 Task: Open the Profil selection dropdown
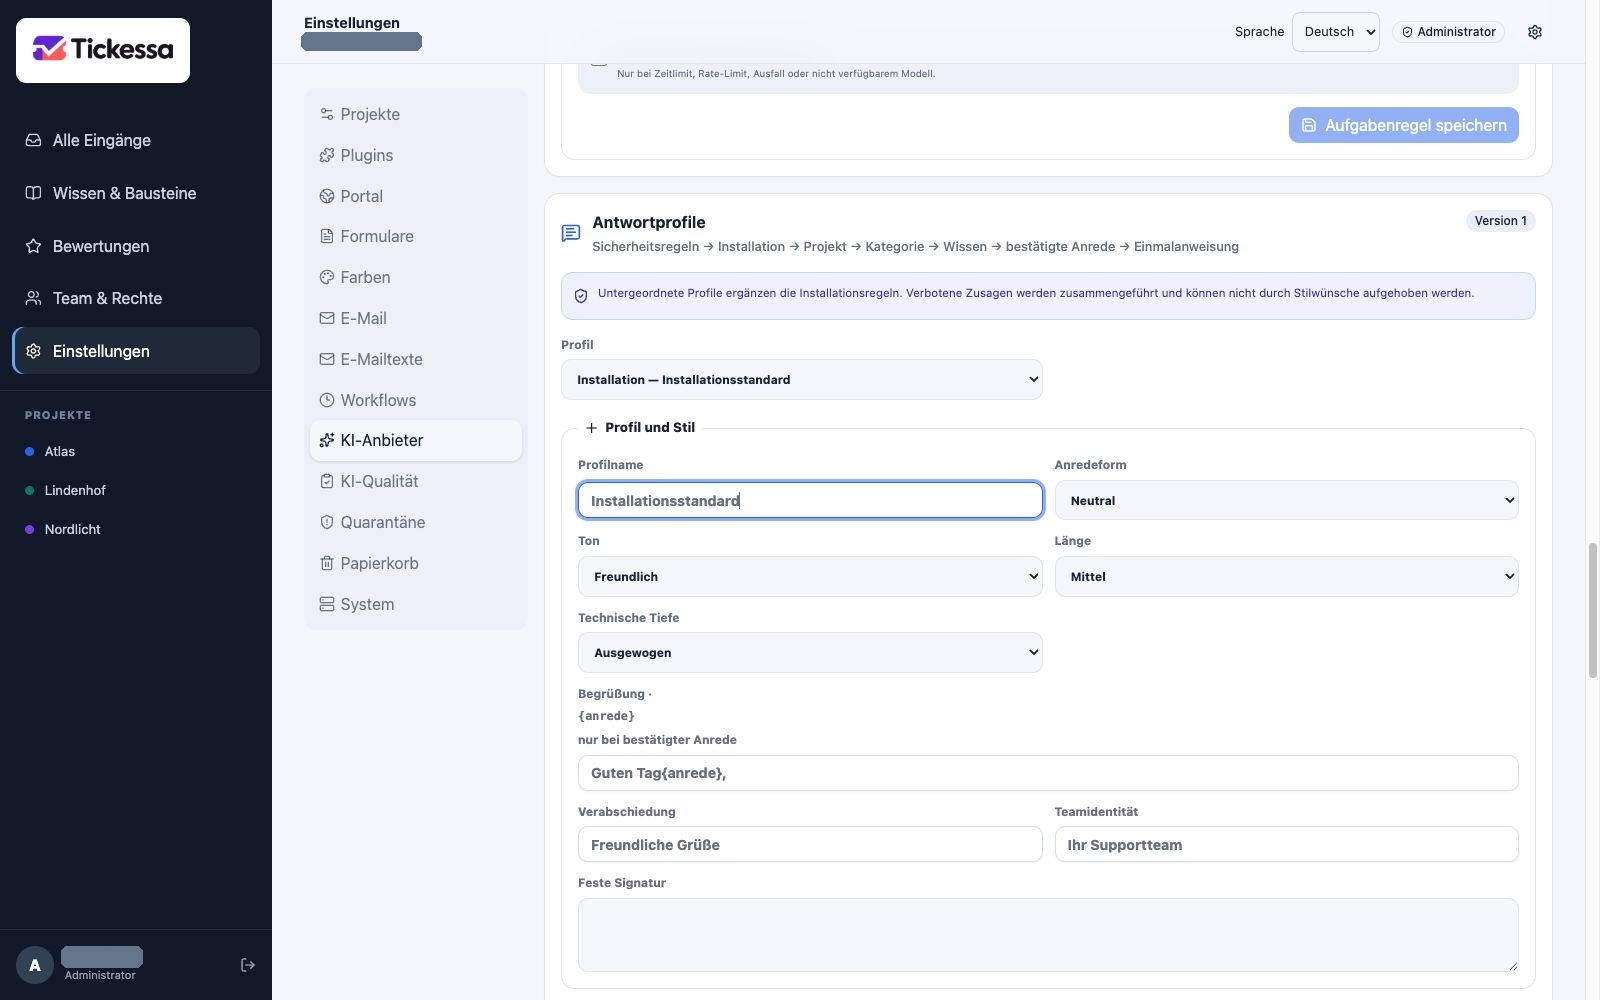point(802,380)
